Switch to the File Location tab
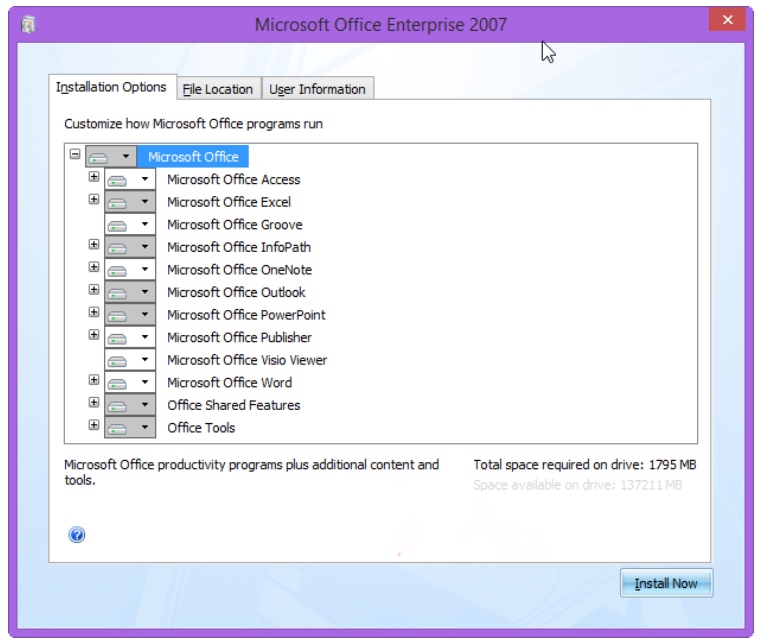This screenshot has width=762, height=641. coord(218,89)
